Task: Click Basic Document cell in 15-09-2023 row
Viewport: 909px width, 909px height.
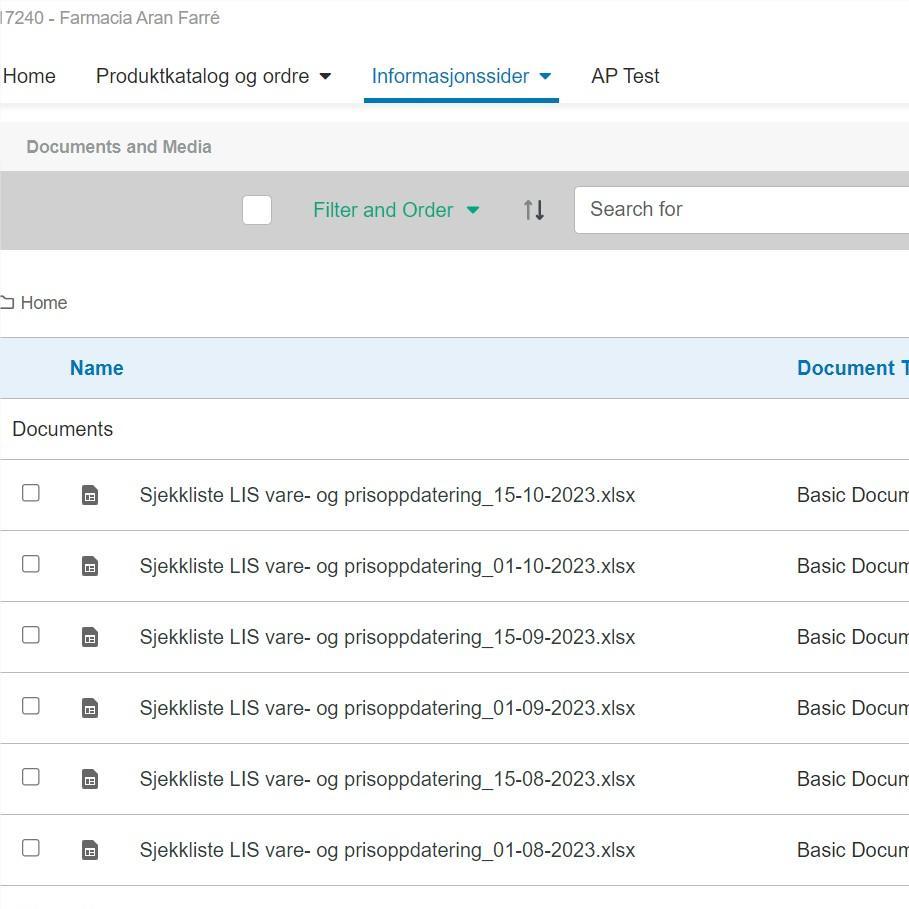Action: click(x=853, y=637)
